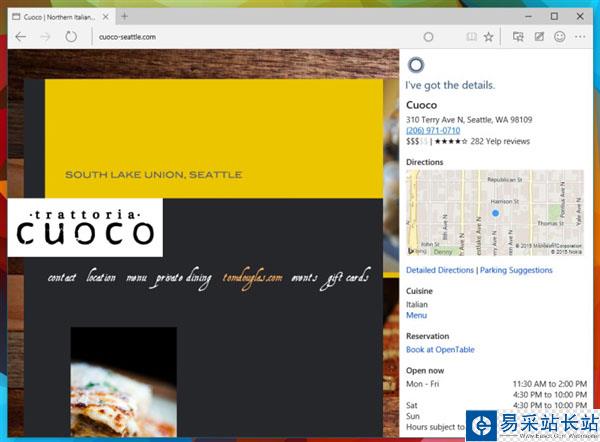Viewport: 600px width, 442px height.
Task: Maximize the Edge browser window
Action: click(x=554, y=16)
